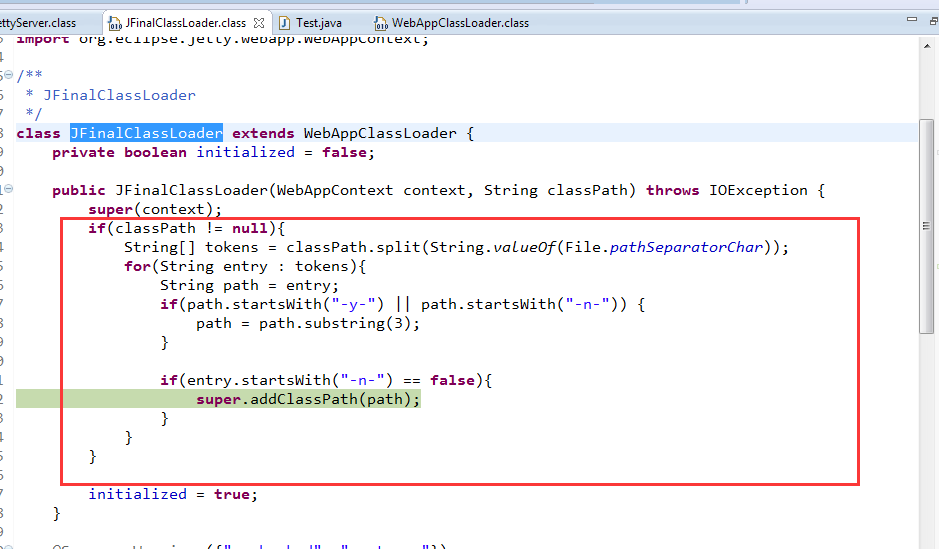Click 'String[] tokens' declaration
Viewport: 939px width, 549px height.
point(191,247)
